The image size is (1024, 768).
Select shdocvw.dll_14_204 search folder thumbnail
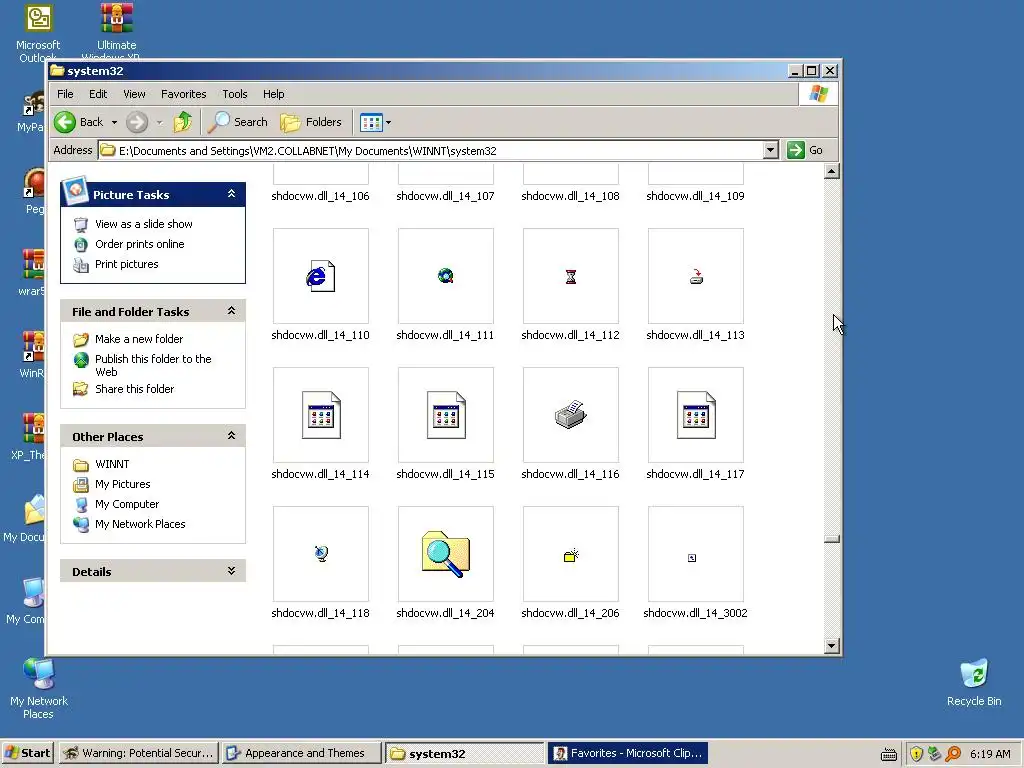(445, 554)
